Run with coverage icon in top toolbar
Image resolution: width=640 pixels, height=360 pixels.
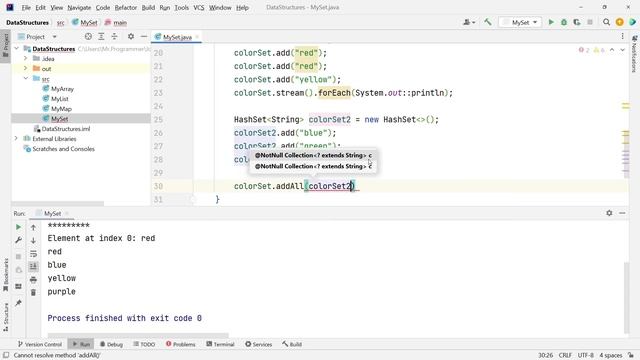(577, 22)
